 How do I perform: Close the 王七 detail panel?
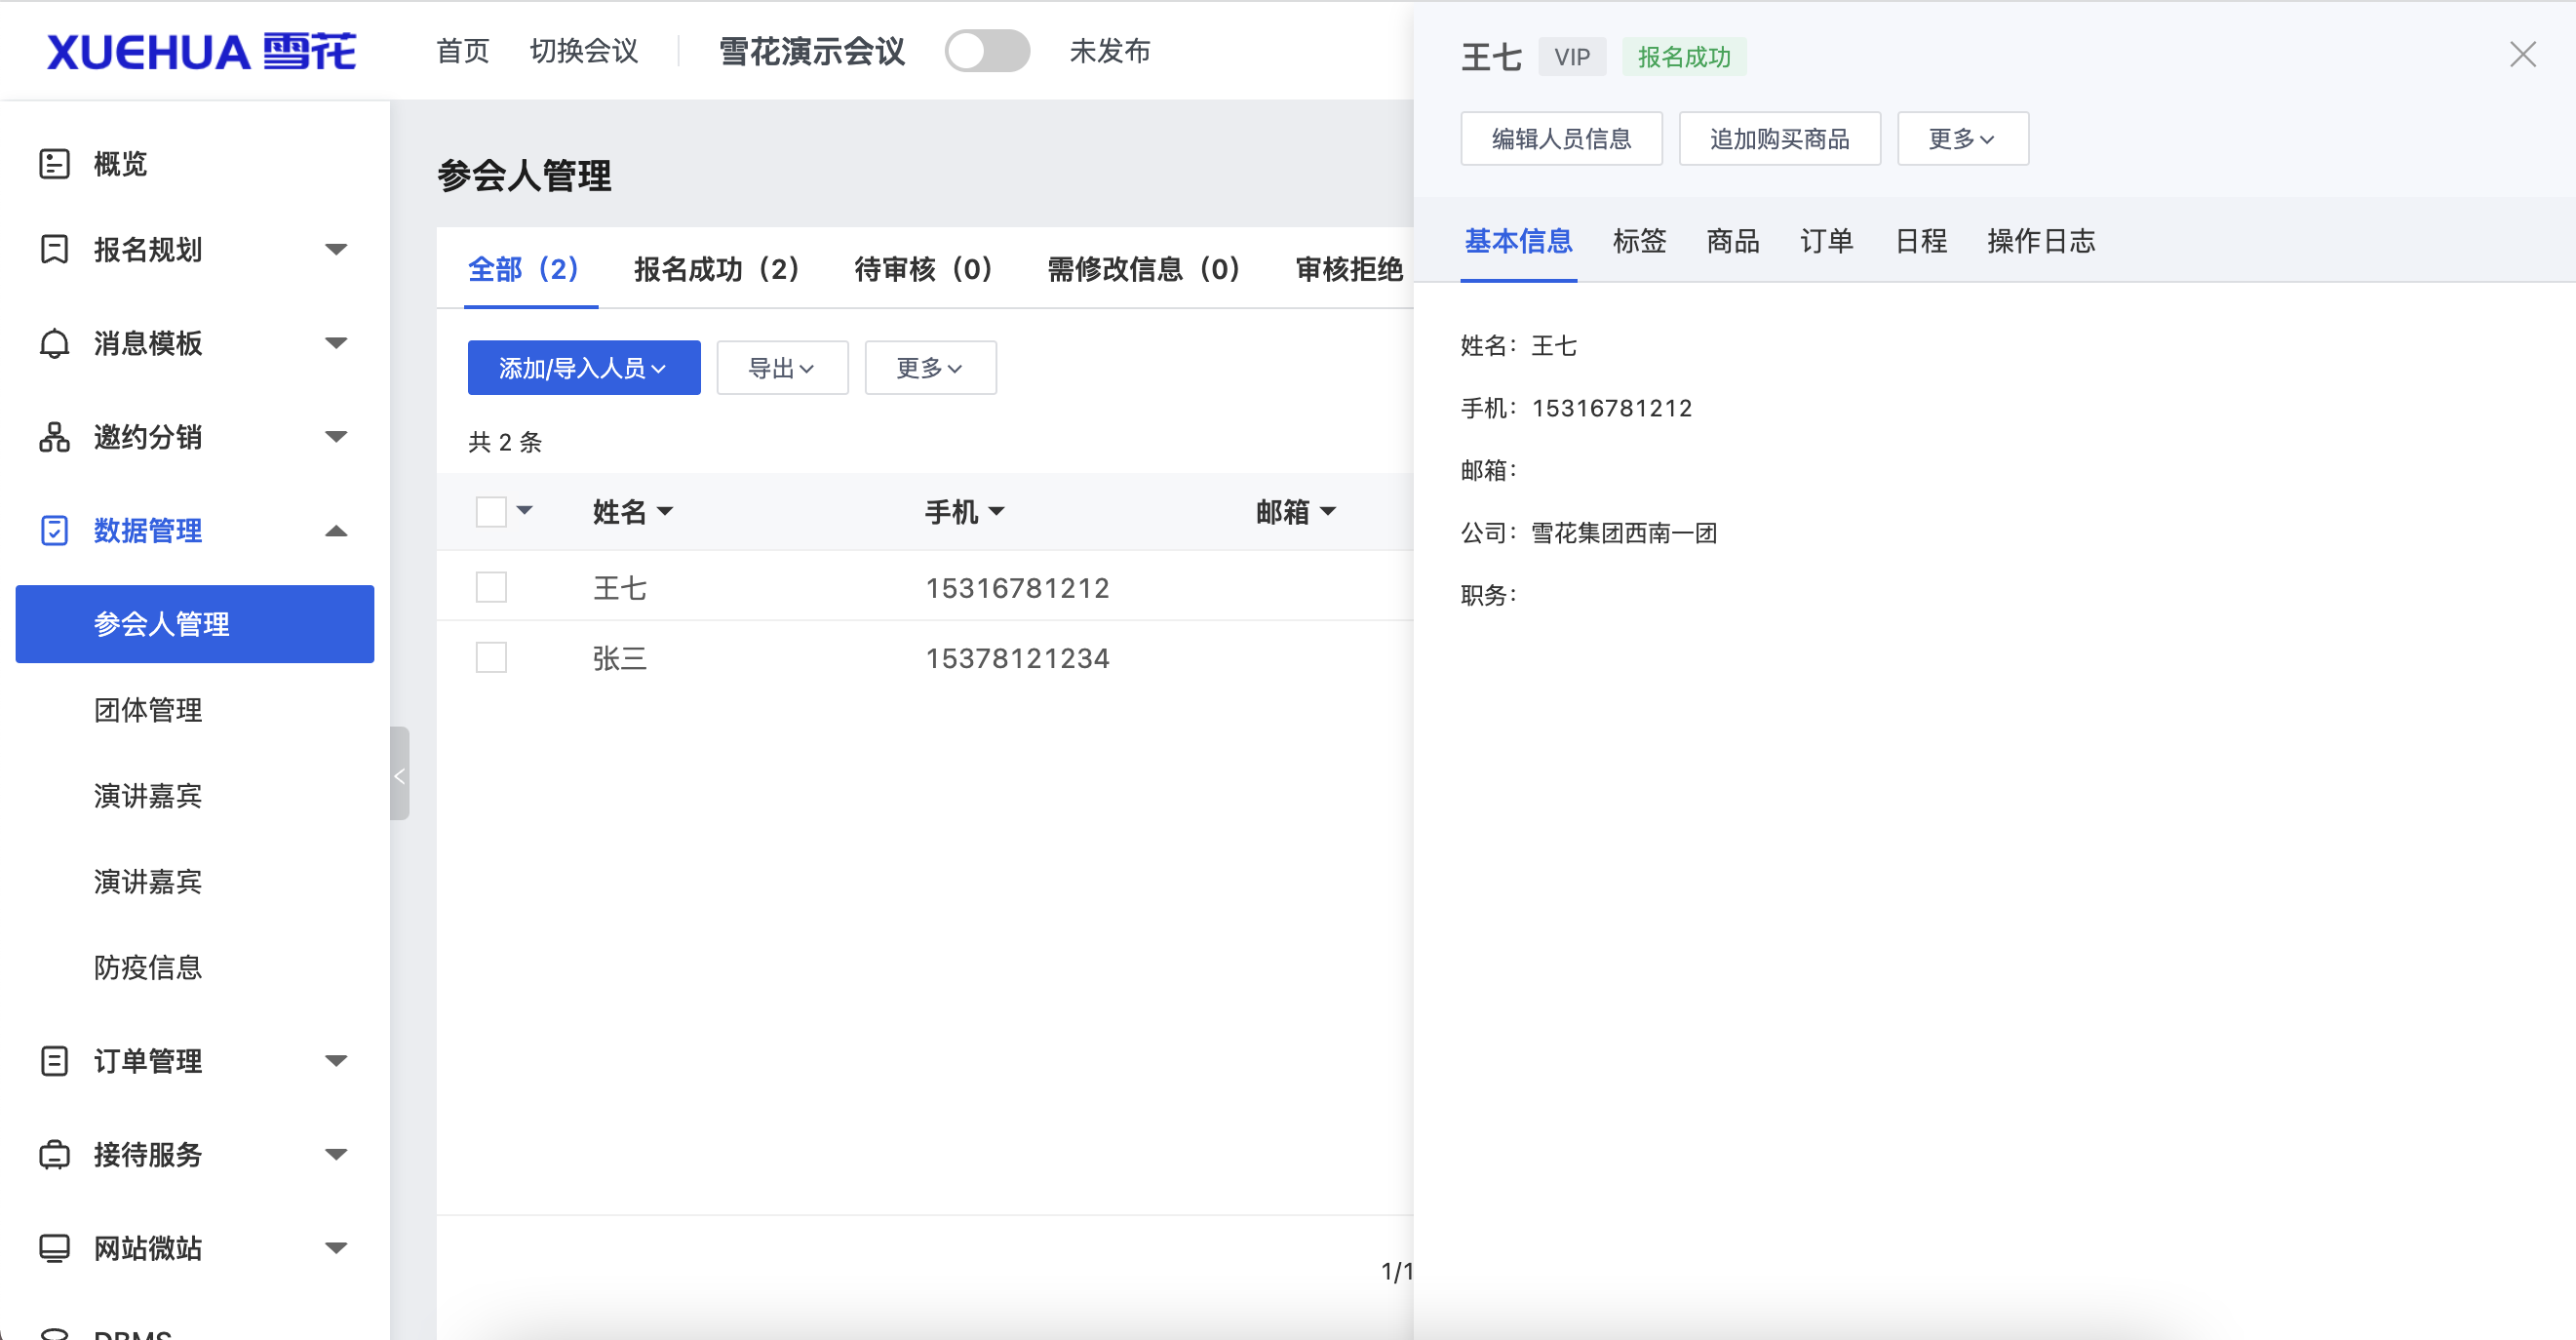(x=2522, y=54)
